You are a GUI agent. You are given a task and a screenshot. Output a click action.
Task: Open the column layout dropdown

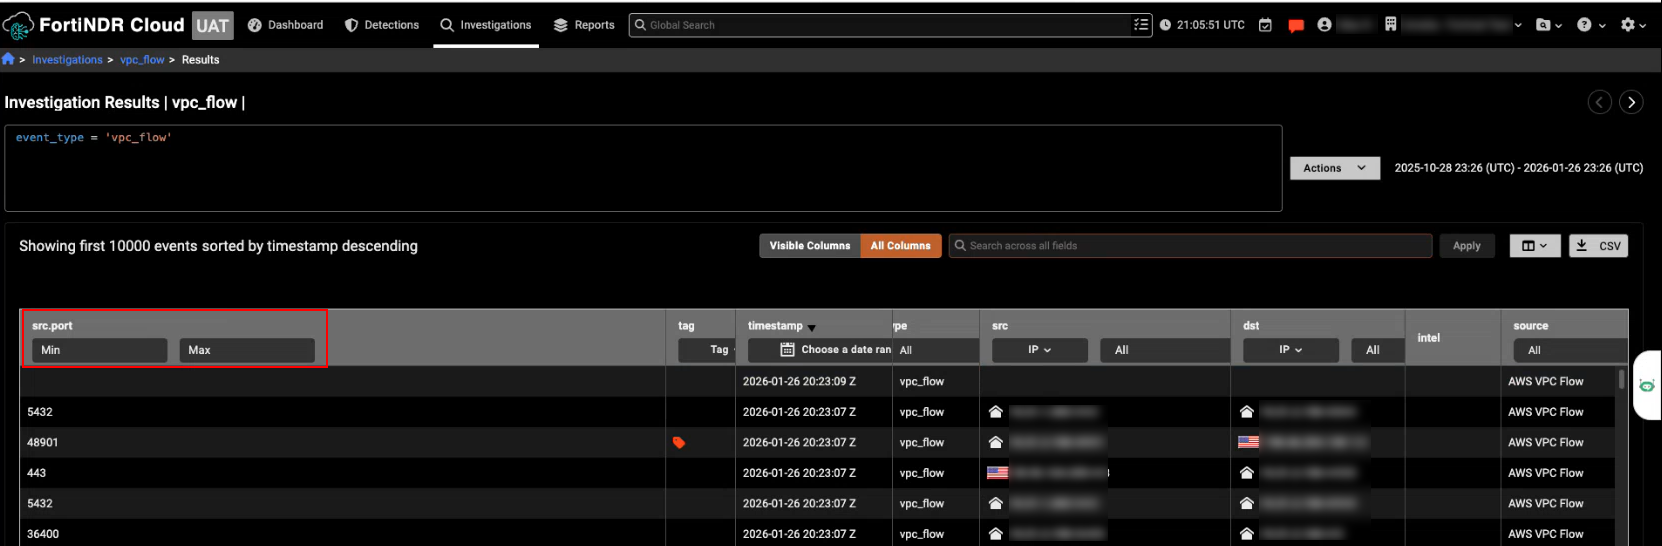pyautogui.click(x=1535, y=246)
